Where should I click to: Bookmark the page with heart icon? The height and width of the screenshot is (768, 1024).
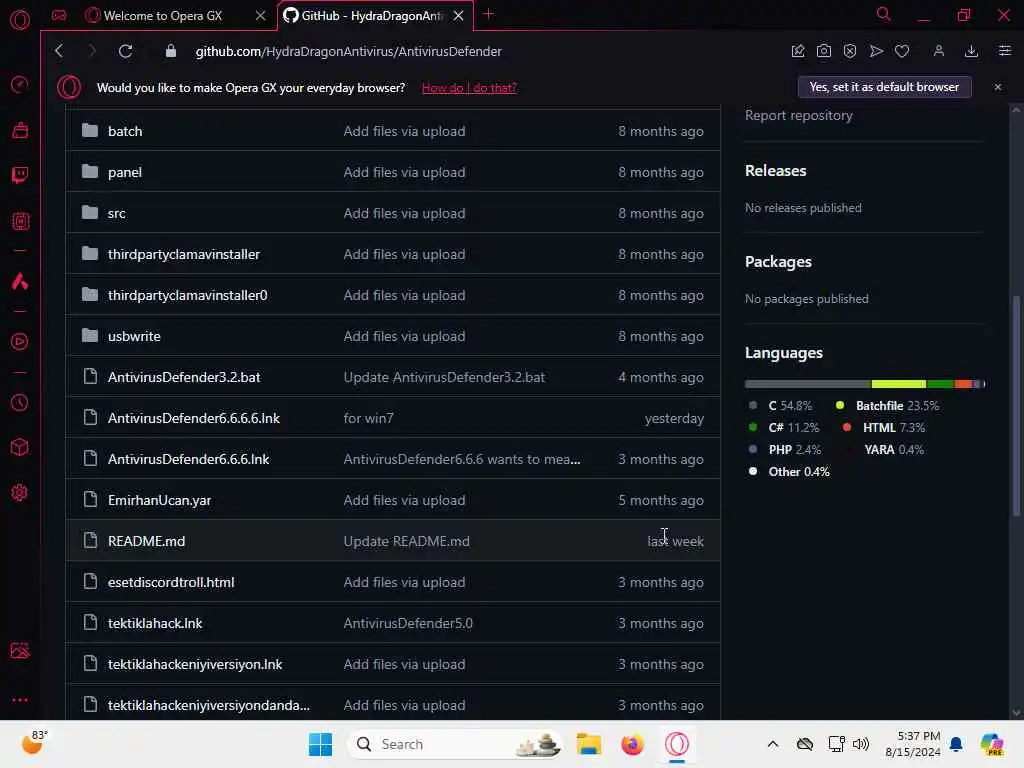pos(902,51)
